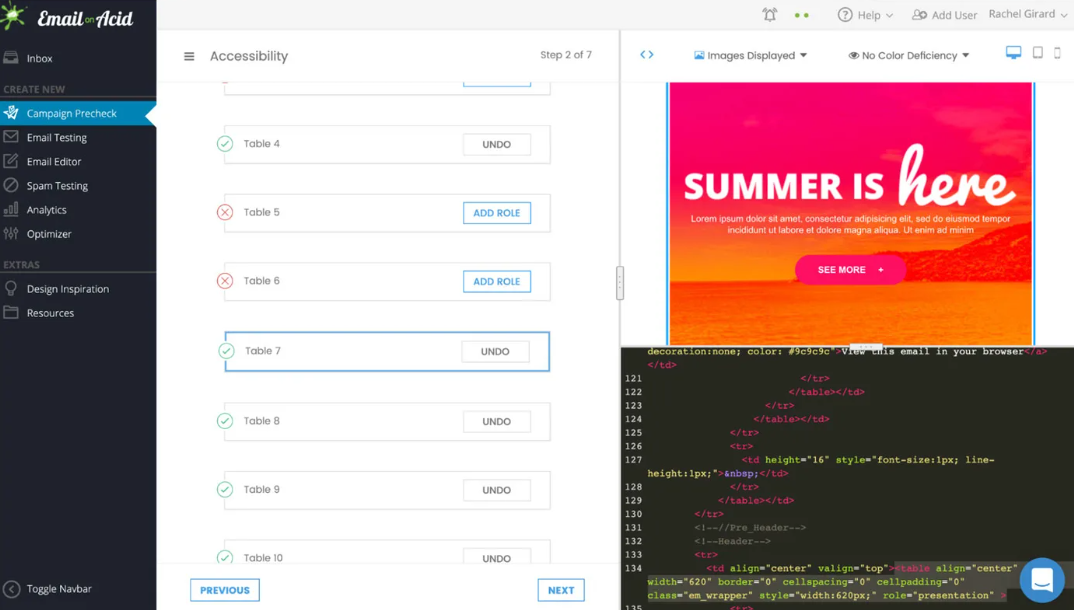Open the No Color Deficiency dropdown
1074x610 pixels.
[908, 55]
